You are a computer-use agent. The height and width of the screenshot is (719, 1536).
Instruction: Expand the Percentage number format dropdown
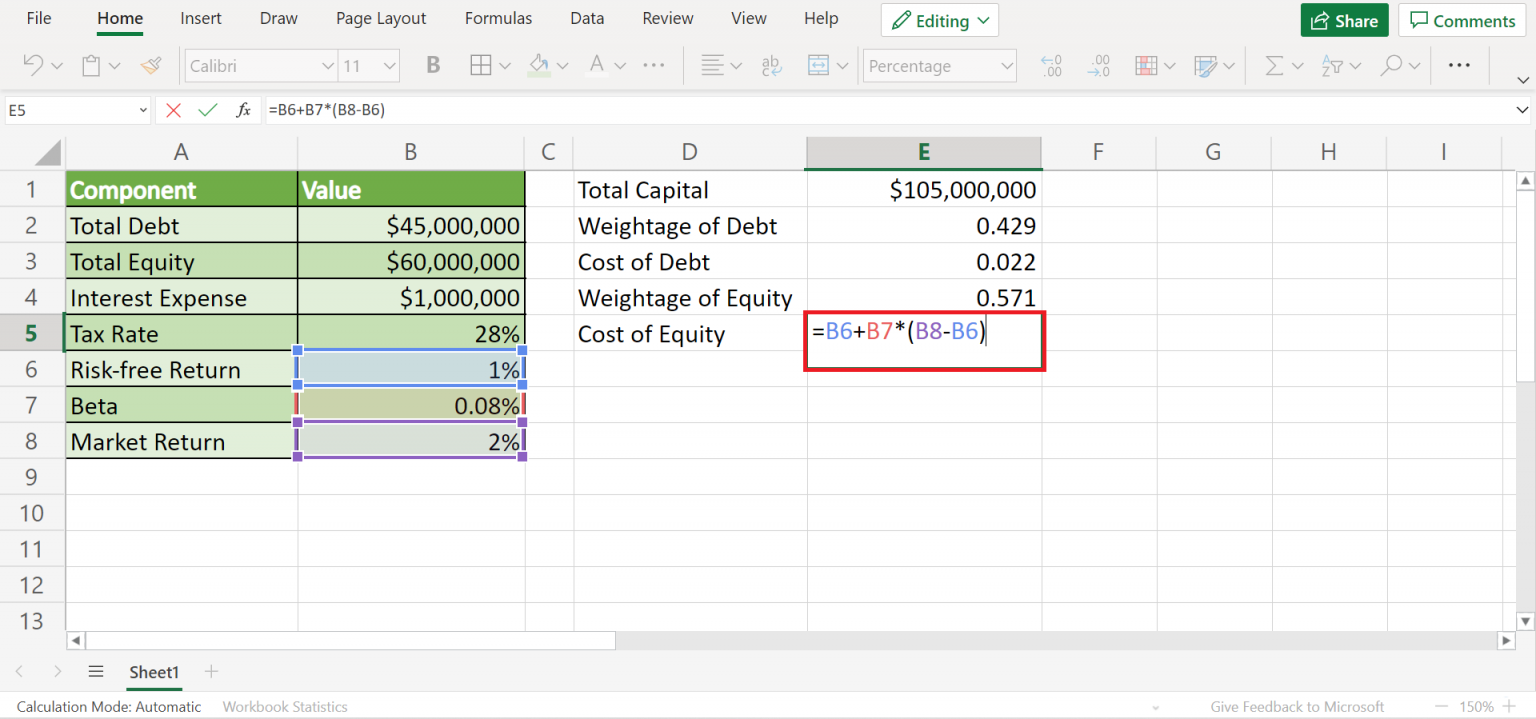1006,66
